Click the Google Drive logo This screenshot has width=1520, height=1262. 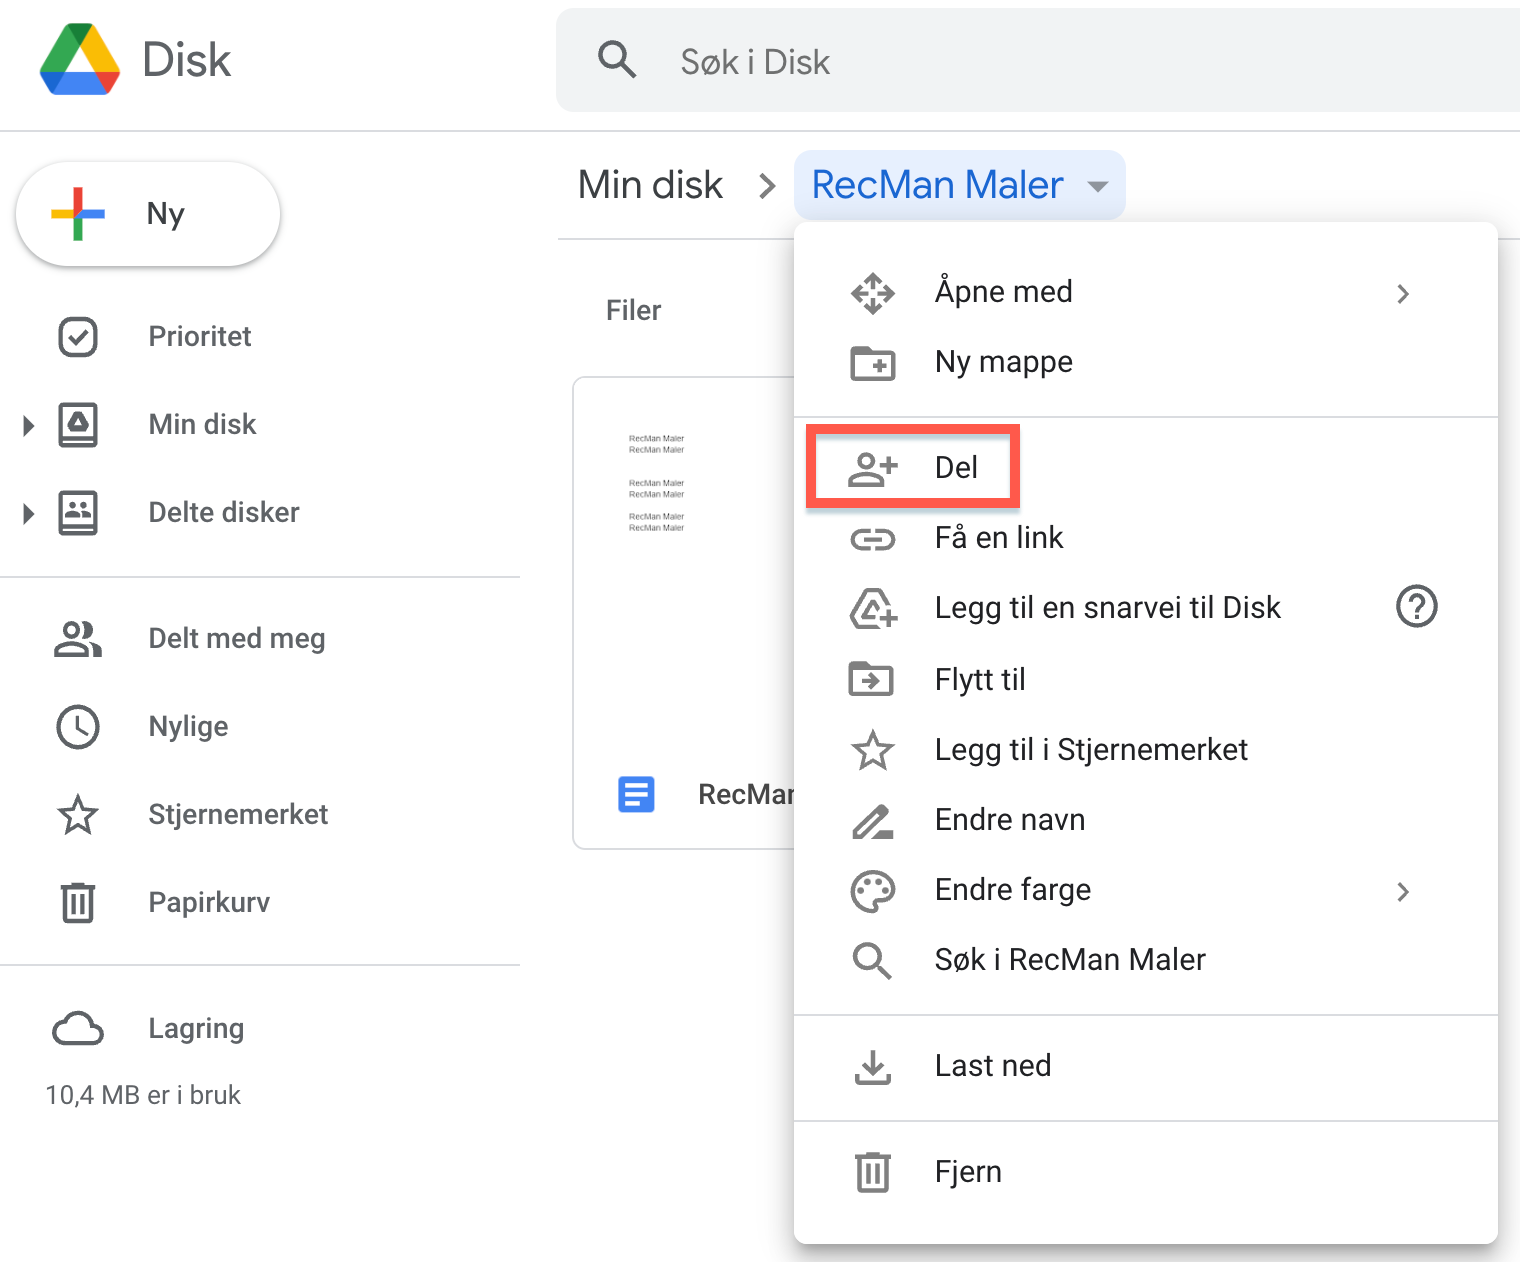pyautogui.click(x=80, y=60)
